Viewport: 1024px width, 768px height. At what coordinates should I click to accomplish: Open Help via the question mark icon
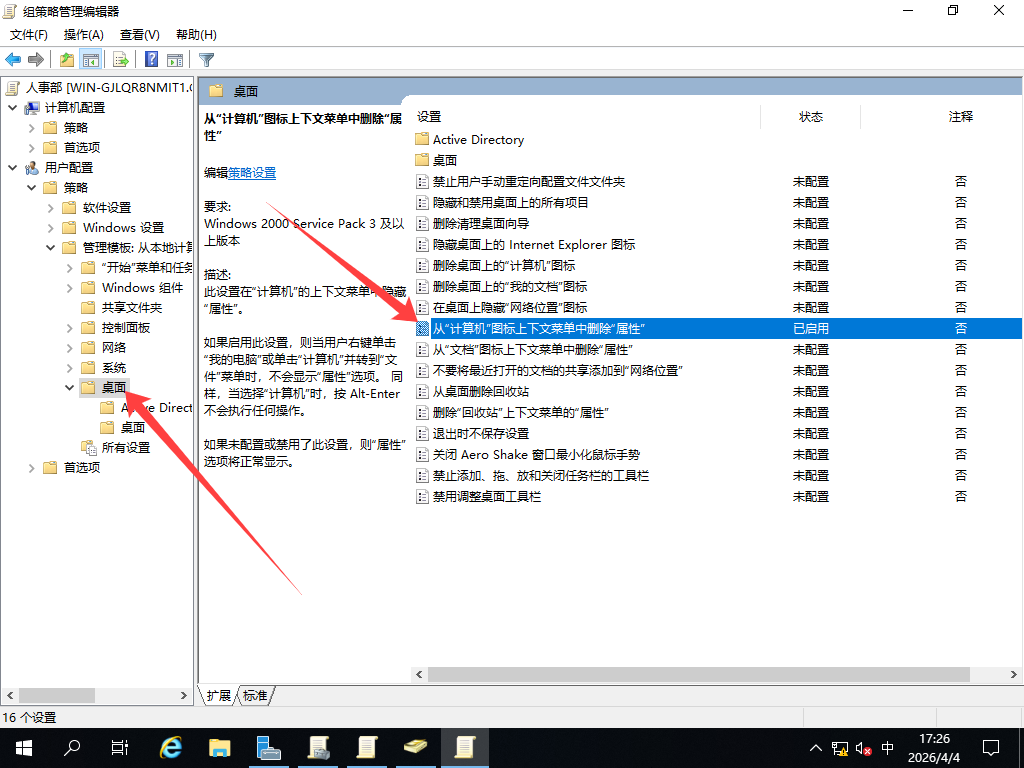pyautogui.click(x=151, y=59)
